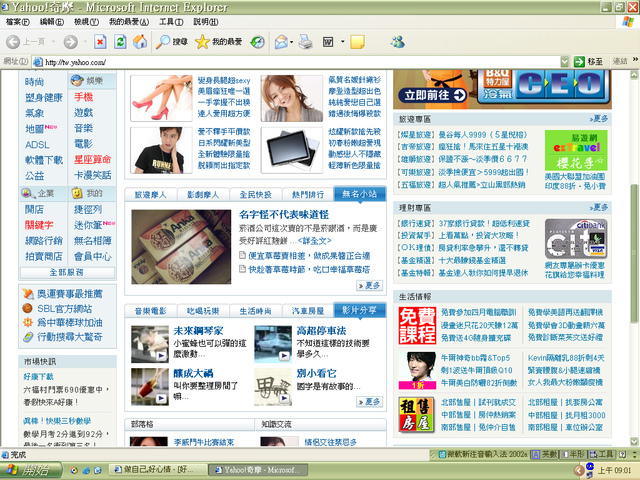
Task: Open Mail envelope toolbar icon
Action: point(281,42)
